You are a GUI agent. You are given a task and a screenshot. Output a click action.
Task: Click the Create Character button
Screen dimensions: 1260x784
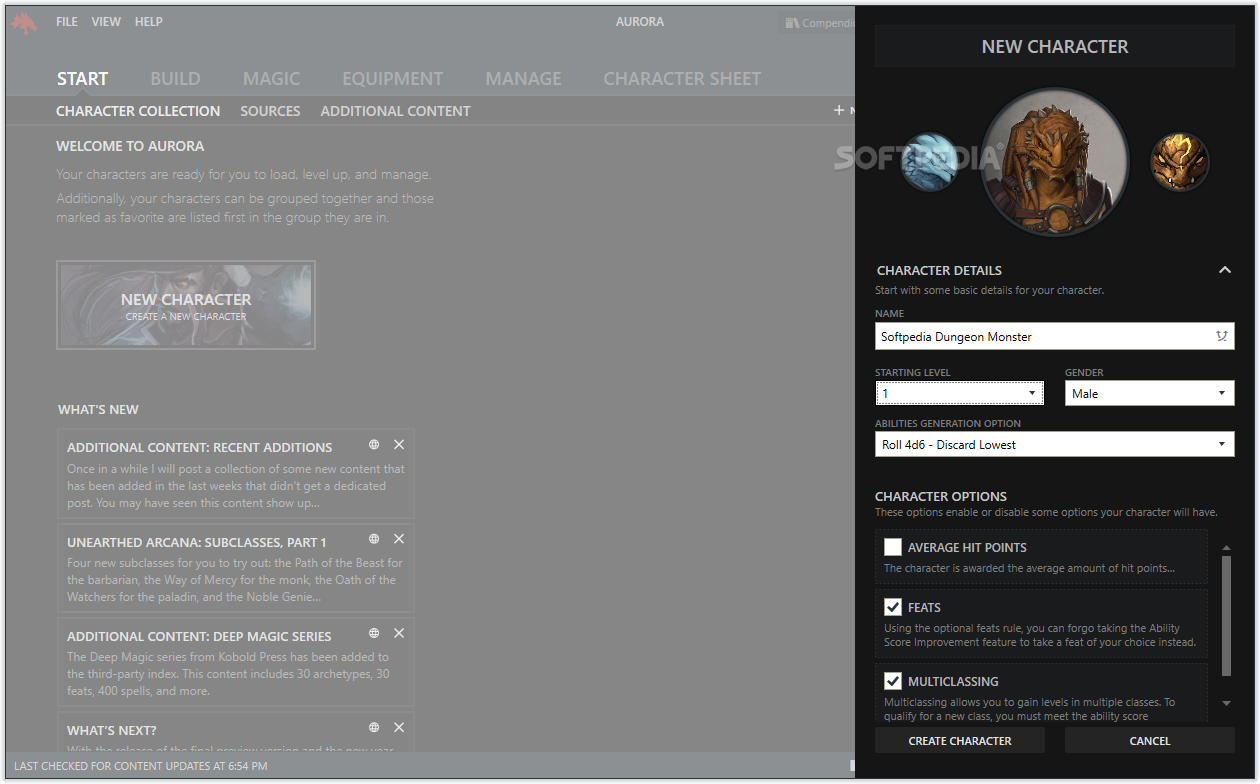[960, 740]
